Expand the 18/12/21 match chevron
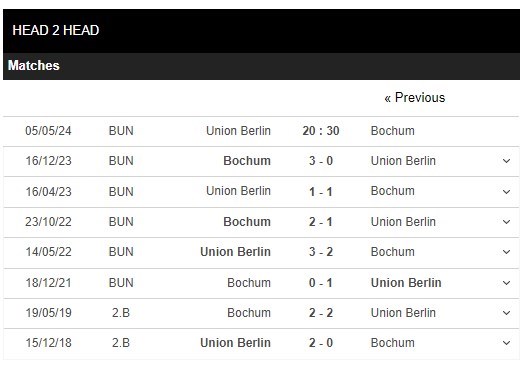526x367 pixels. coord(506,283)
